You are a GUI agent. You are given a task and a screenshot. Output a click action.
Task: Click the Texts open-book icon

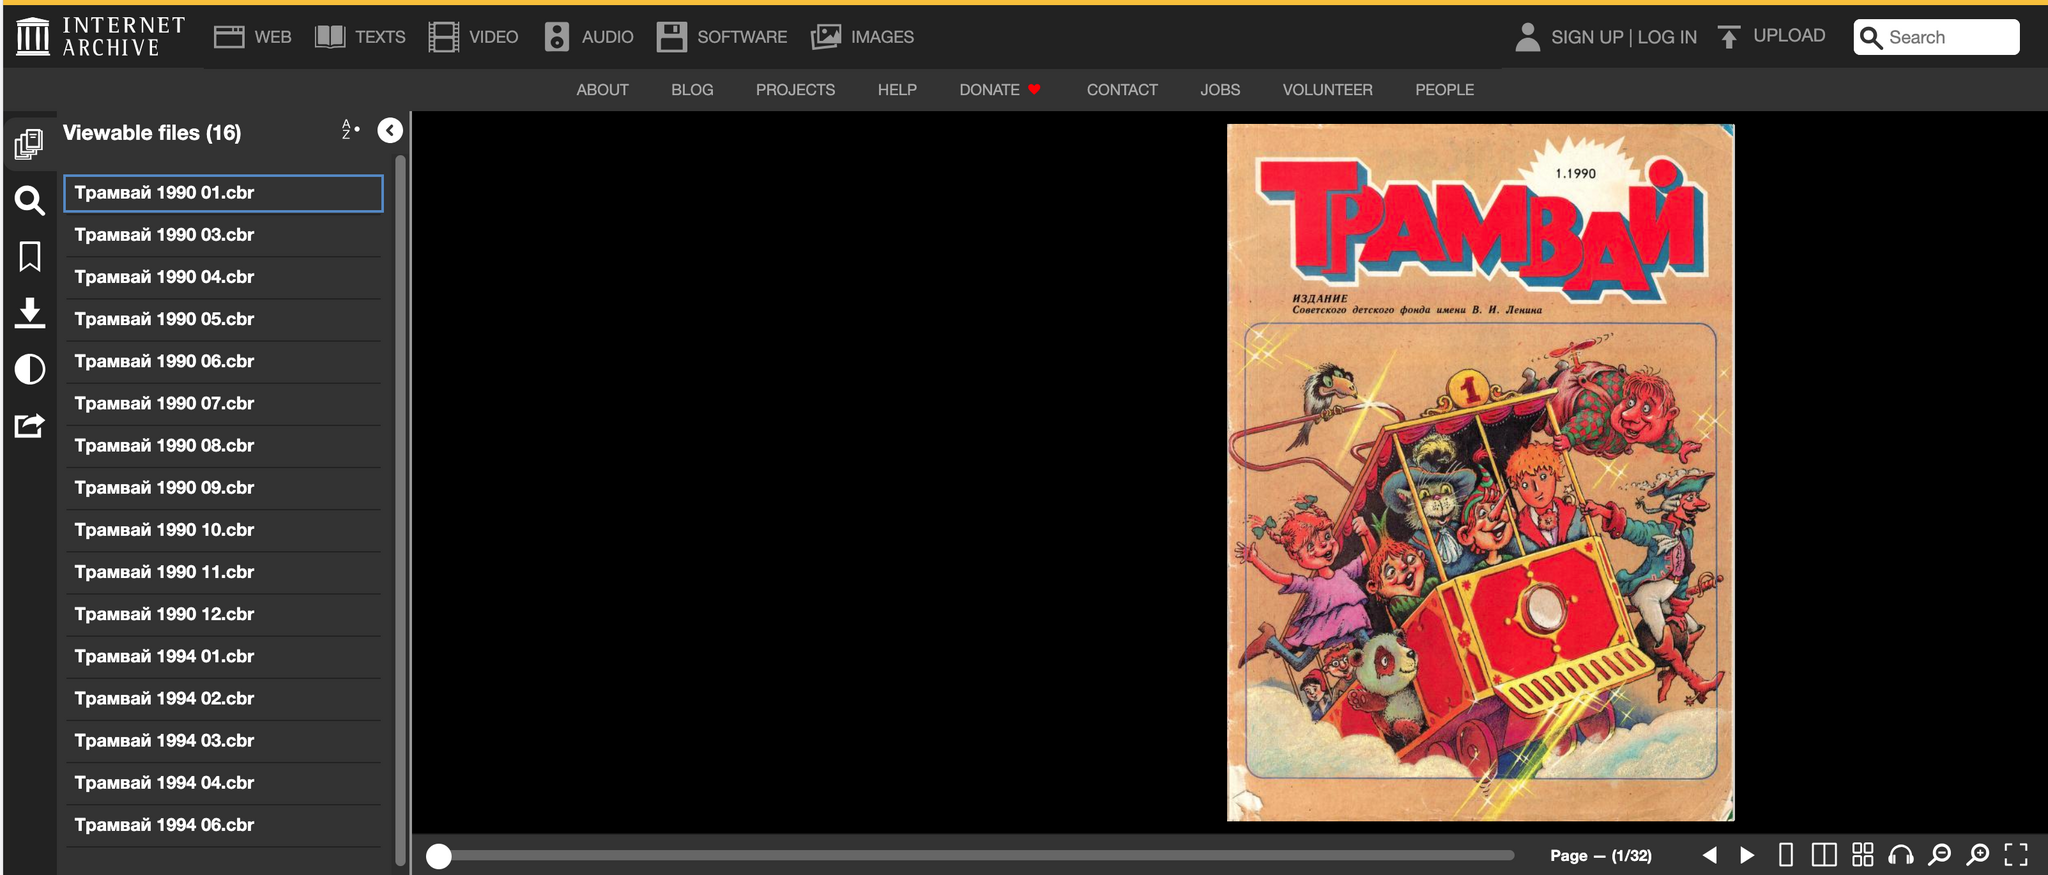tap(329, 37)
